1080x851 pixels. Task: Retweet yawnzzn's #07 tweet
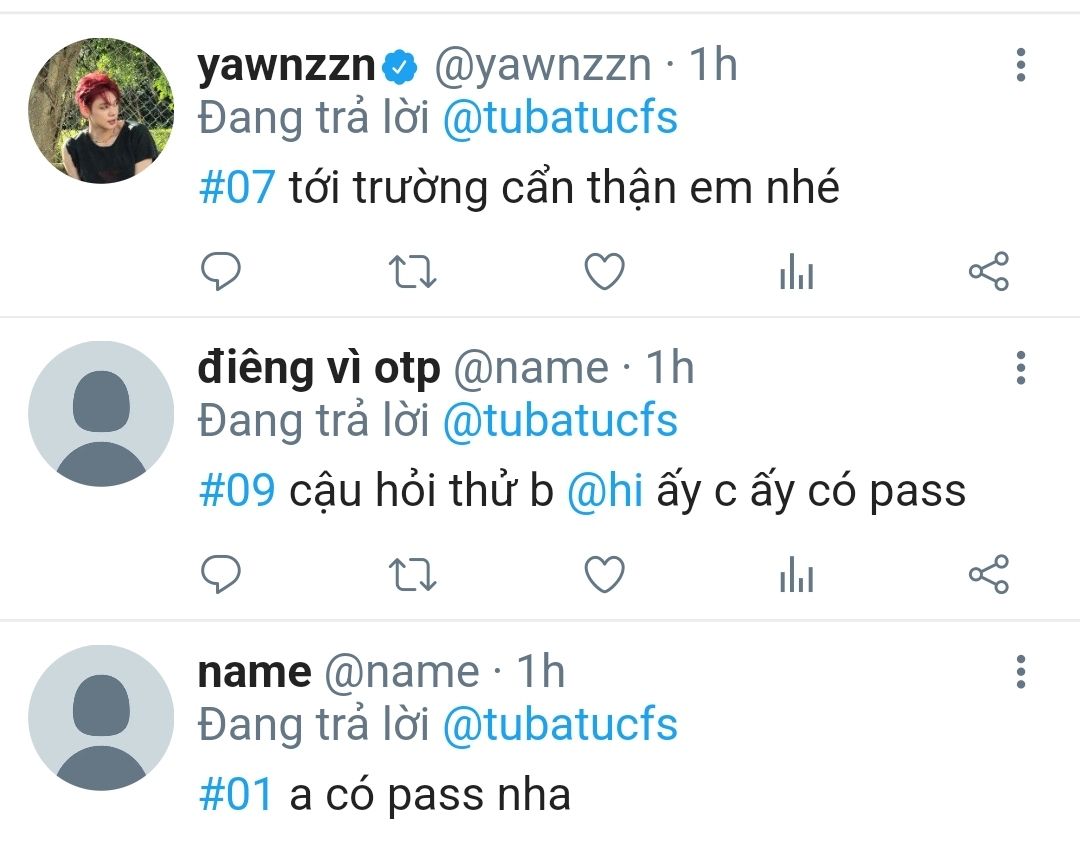pyautogui.click(x=412, y=271)
